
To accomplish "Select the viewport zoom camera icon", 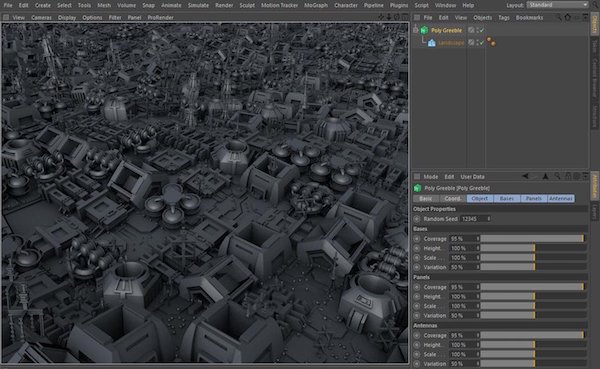I will [x=389, y=17].
